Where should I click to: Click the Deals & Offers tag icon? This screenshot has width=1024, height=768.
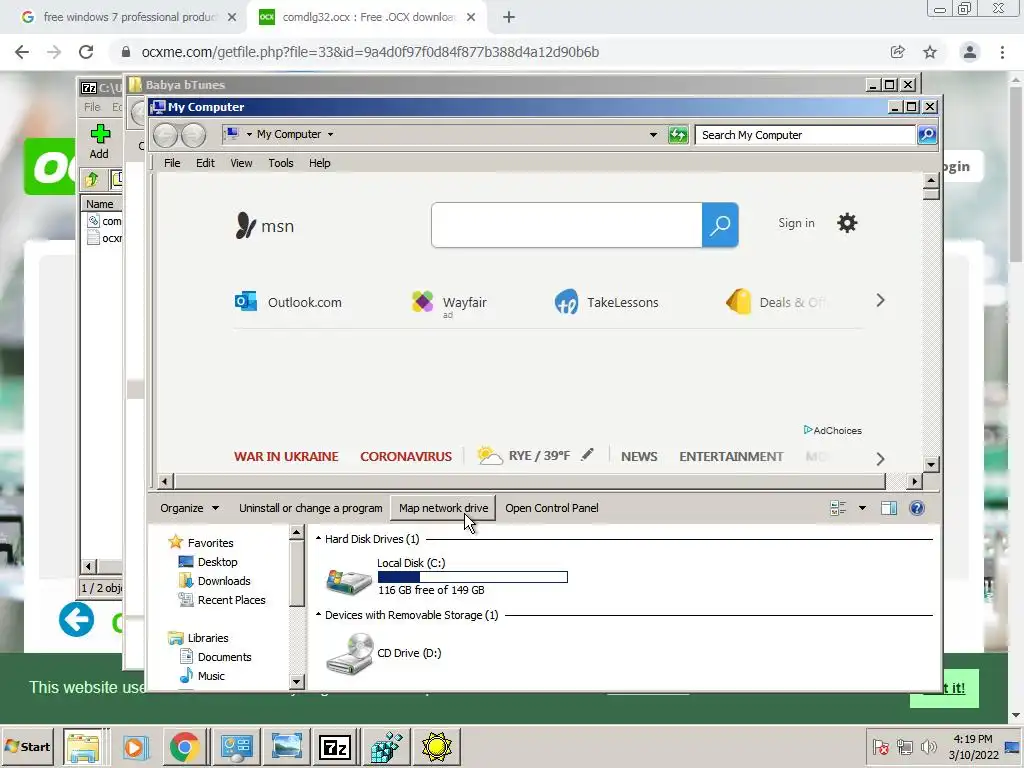tap(739, 302)
